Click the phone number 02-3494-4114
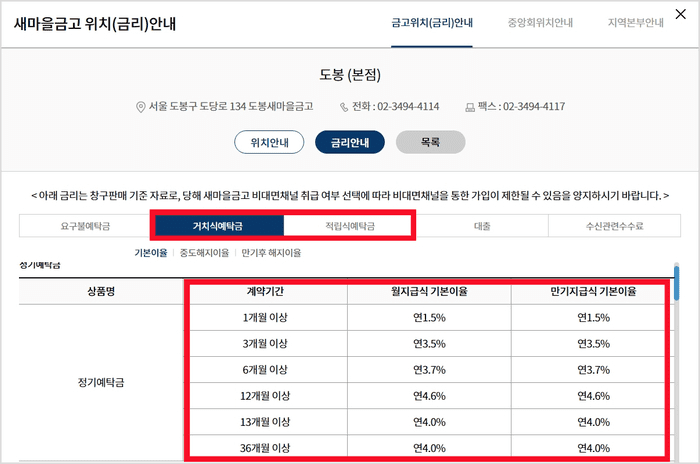The image size is (700, 464). click(408, 107)
